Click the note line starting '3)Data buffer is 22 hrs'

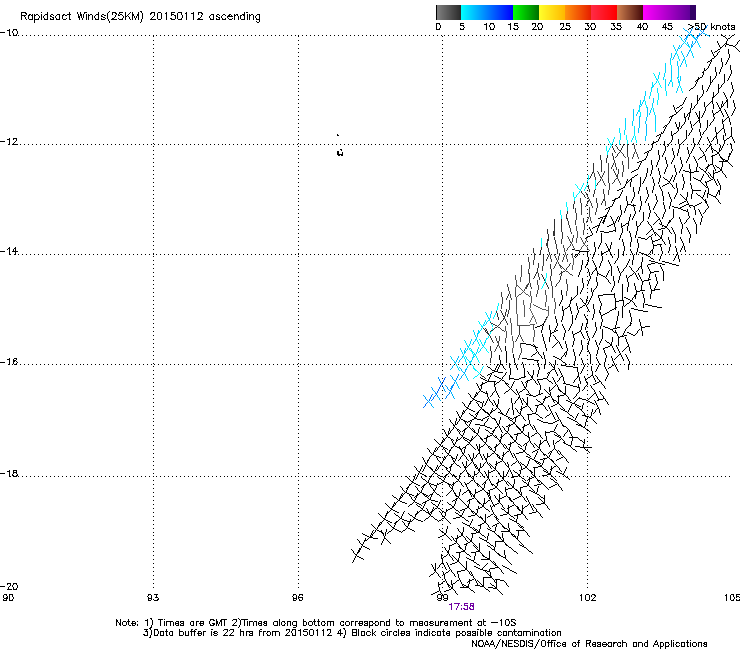[352, 633]
